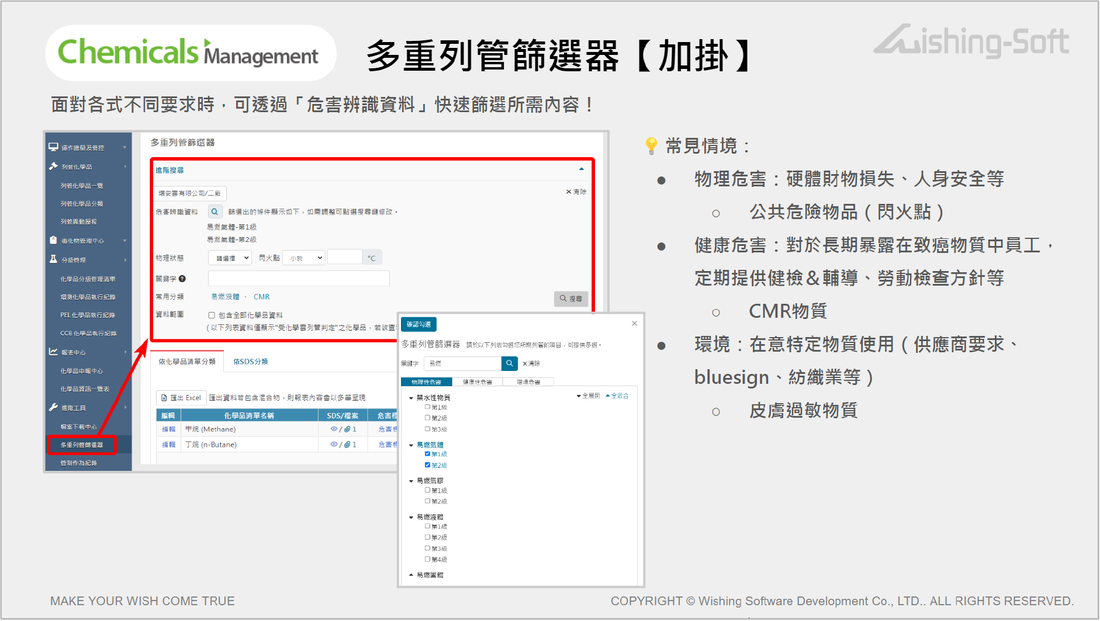Click the SDS/檔案 column header
The width and height of the screenshot is (1100, 621).
tap(342, 415)
